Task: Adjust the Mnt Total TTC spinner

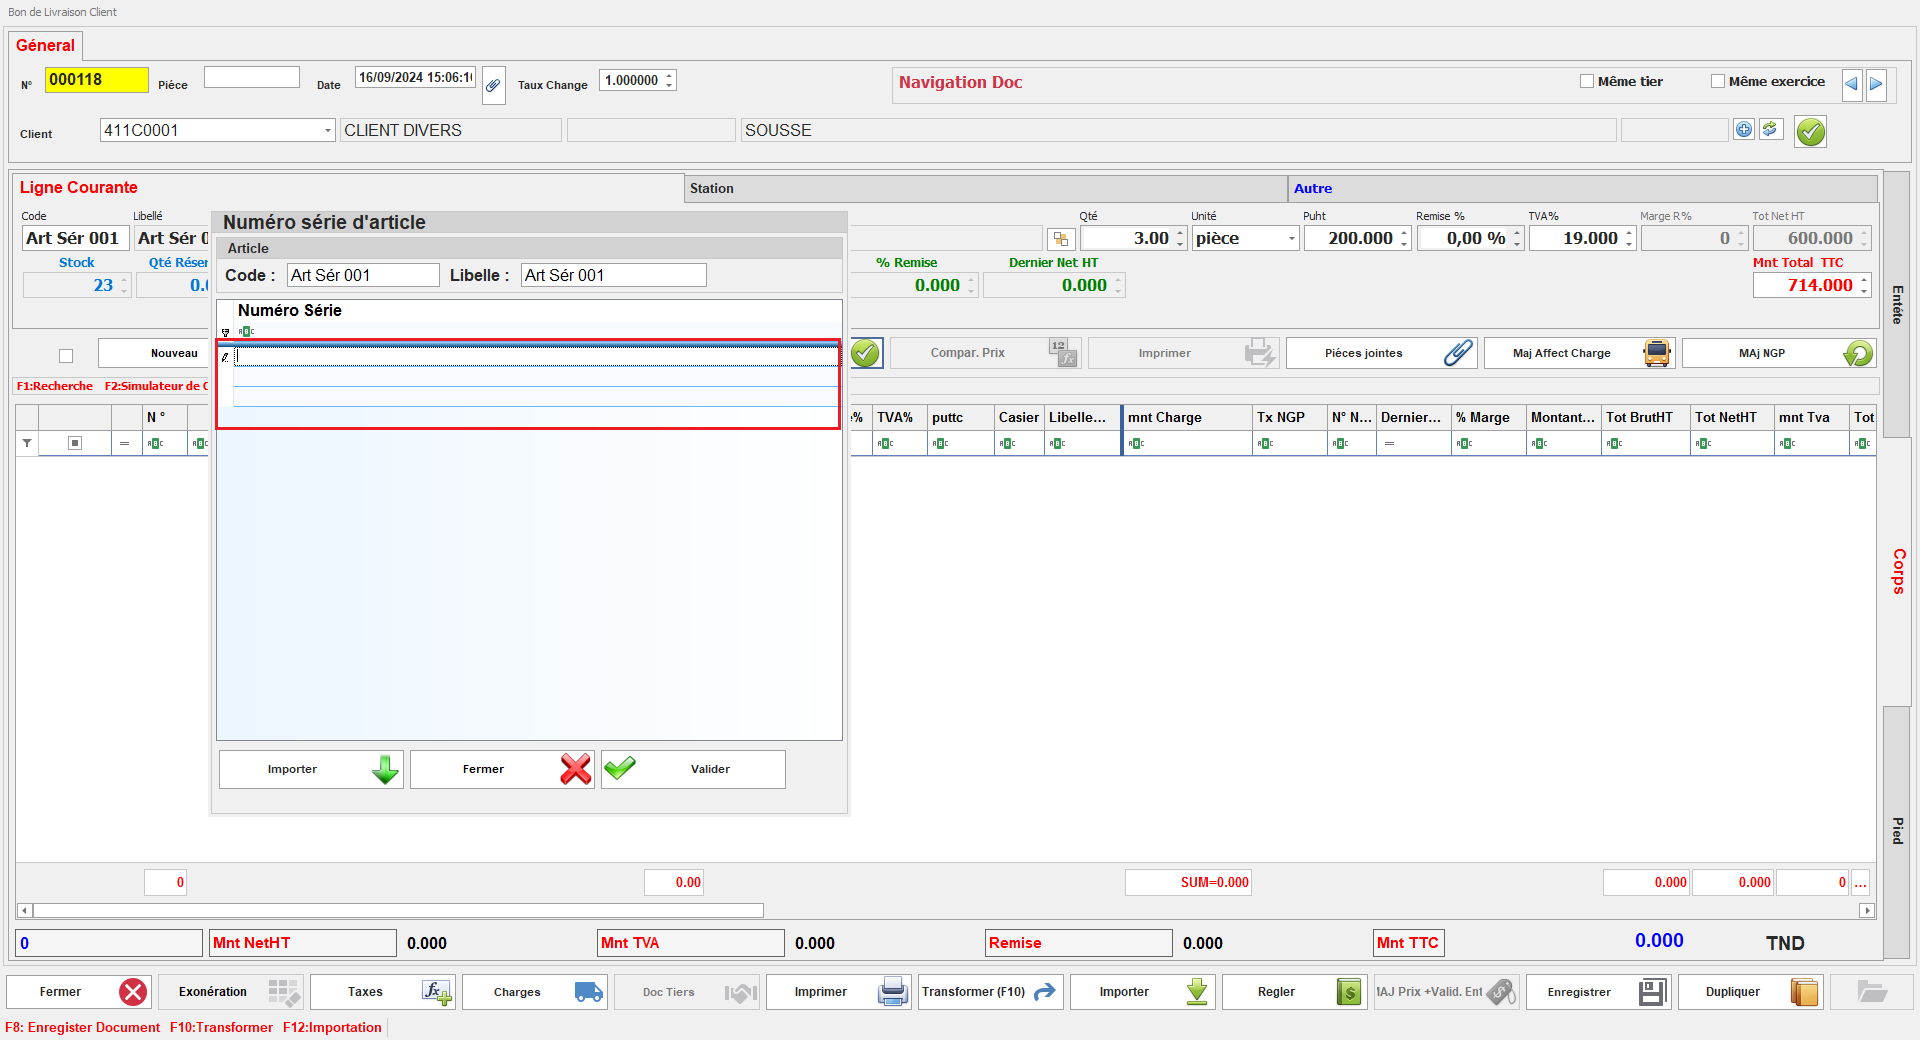Action: (1864, 286)
